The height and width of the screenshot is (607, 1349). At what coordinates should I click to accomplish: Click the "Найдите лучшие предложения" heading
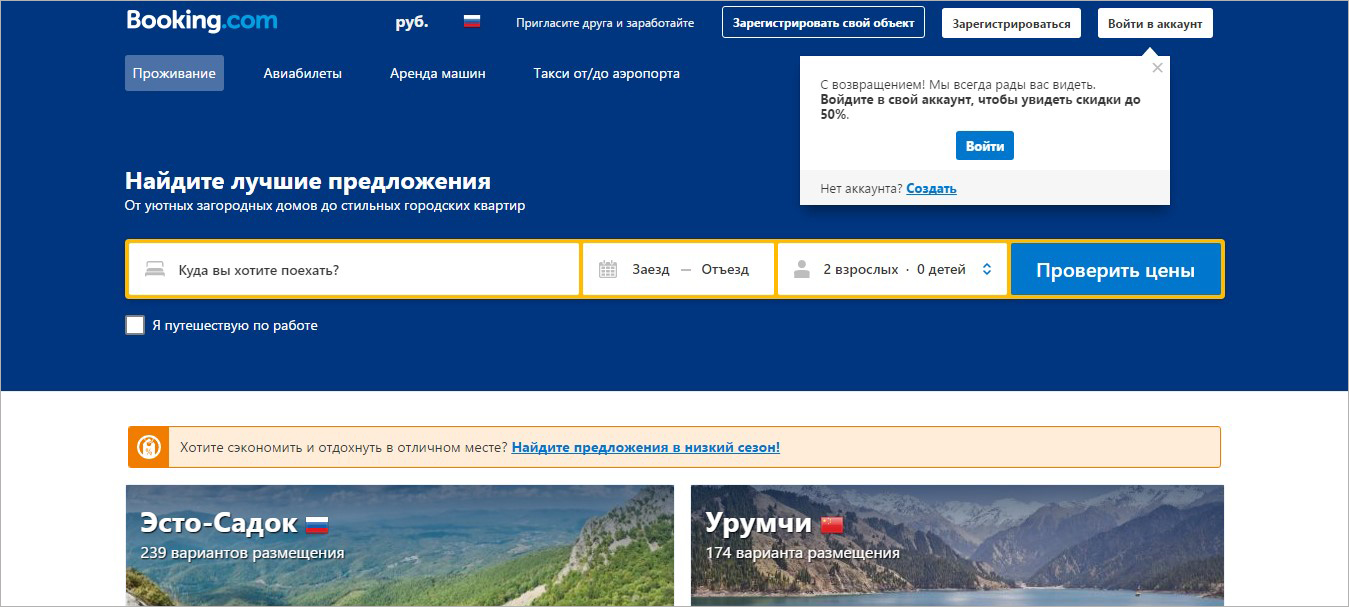pyautogui.click(x=308, y=181)
